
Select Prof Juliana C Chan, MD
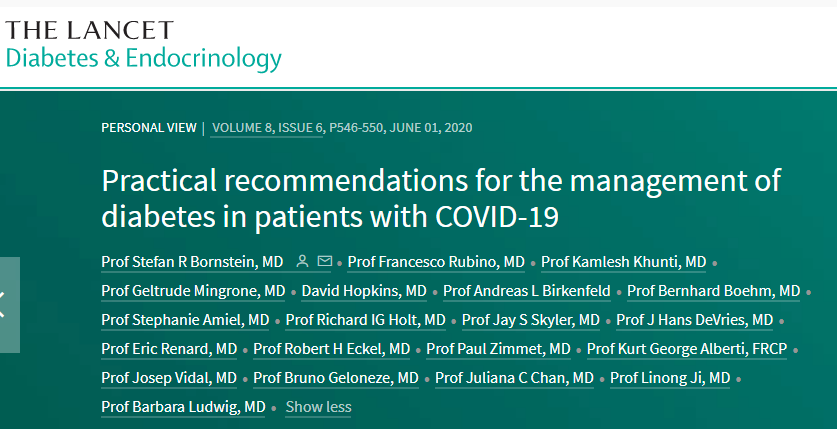(x=515, y=378)
